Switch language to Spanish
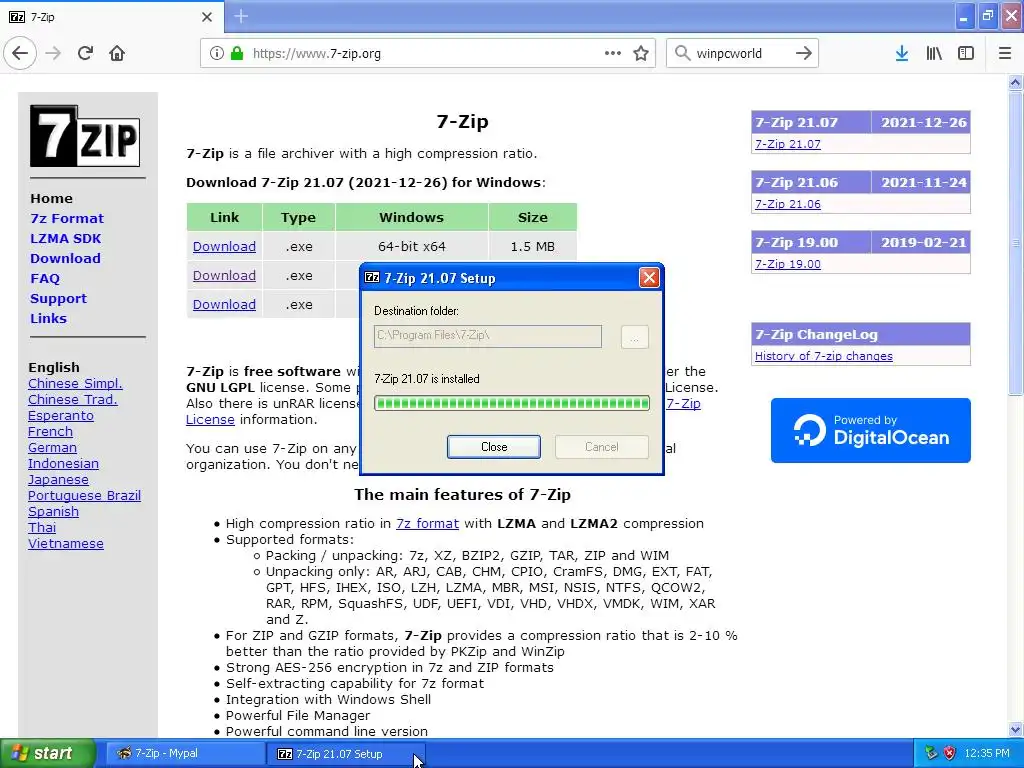This screenshot has width=1024, height=768. (x=54, y=511)
